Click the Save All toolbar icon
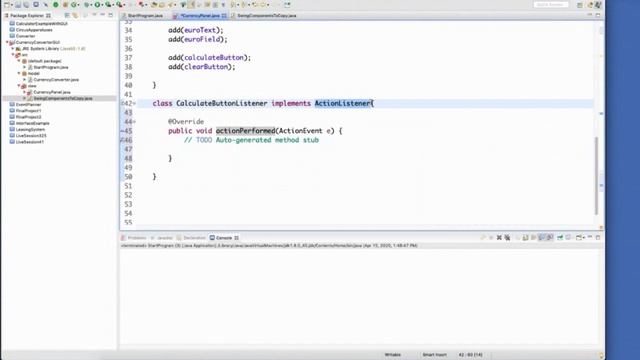640x360 pixels. pos(26,4)
